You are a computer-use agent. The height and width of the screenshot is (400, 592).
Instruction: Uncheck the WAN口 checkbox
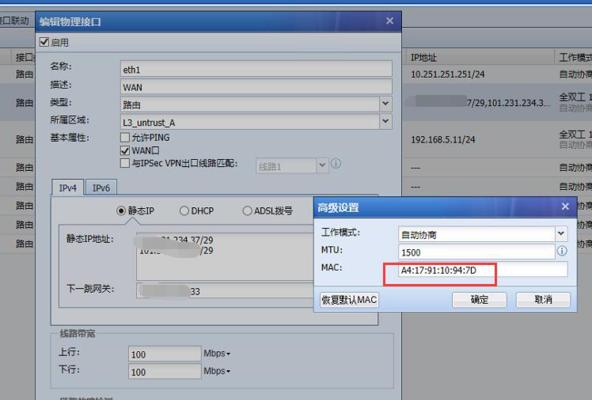click(125, 150)
